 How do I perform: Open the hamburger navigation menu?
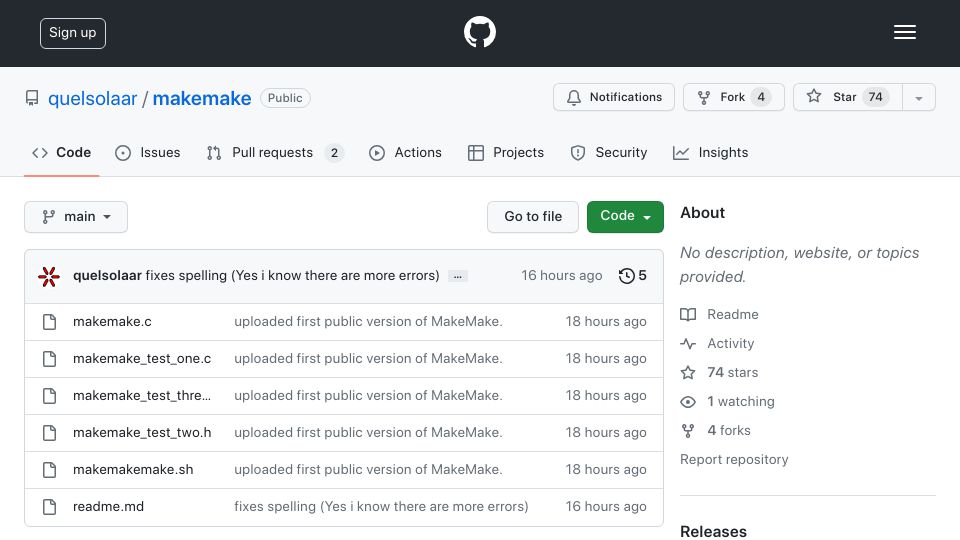tap(904, 32)
